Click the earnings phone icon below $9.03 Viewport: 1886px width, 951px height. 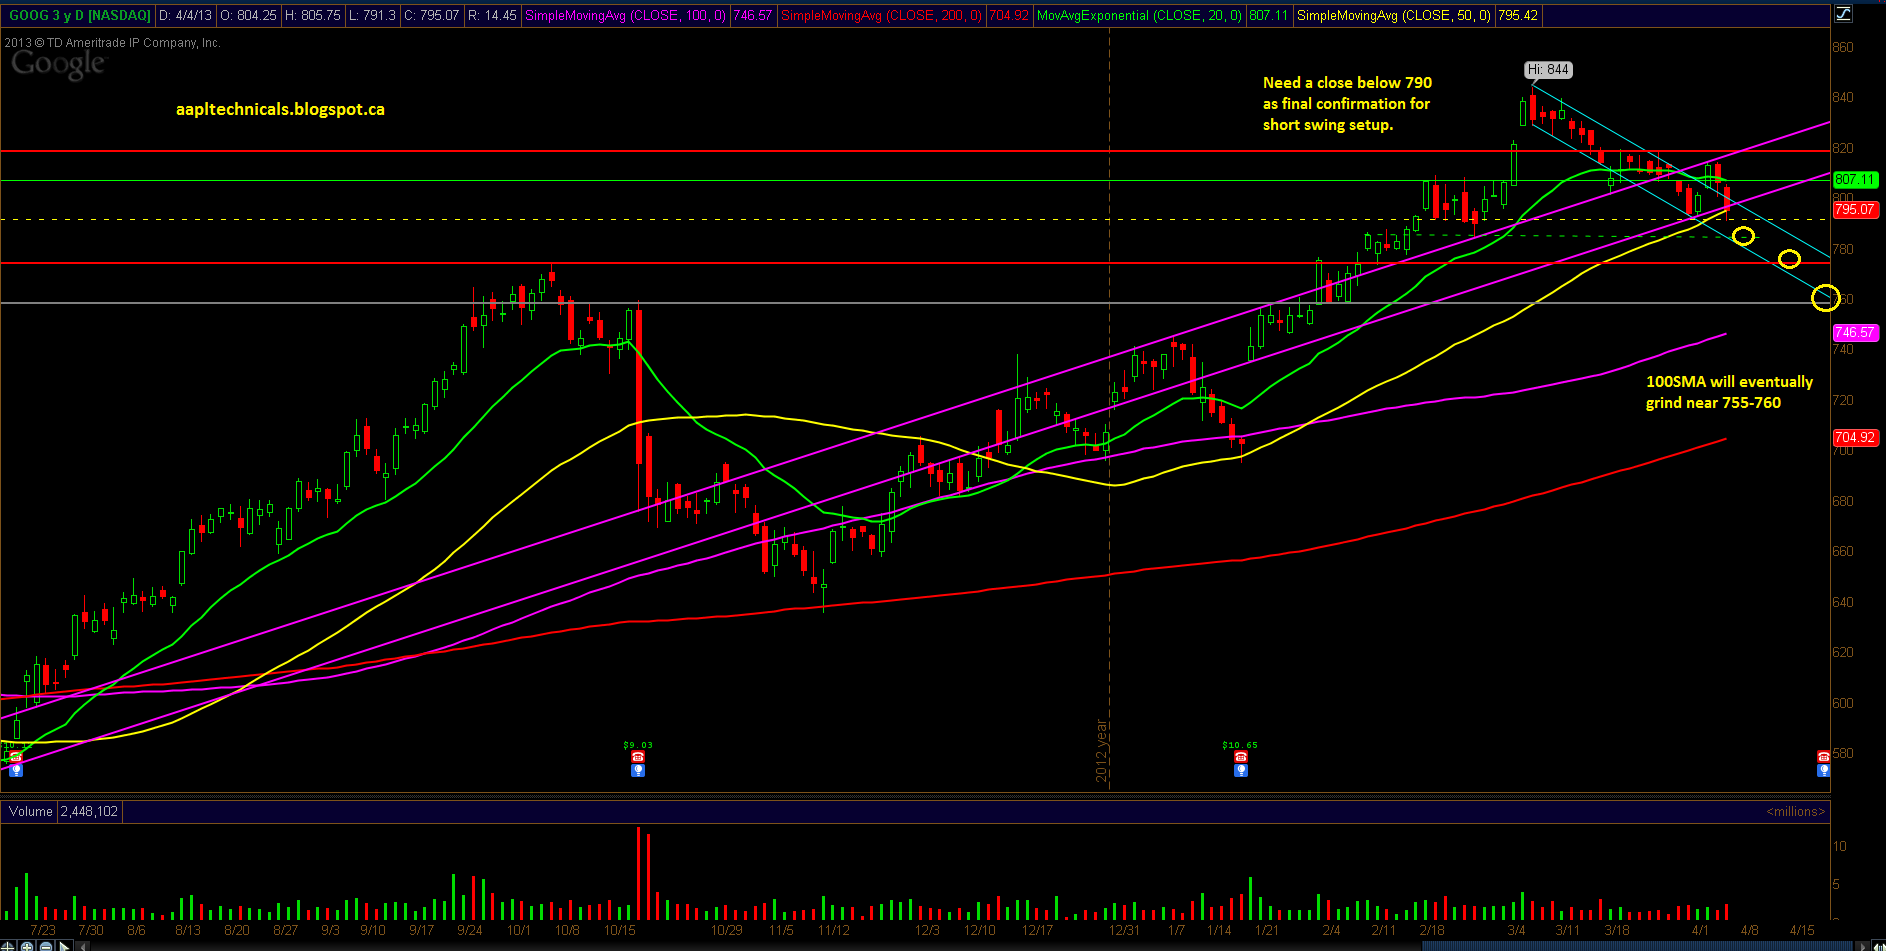pos(638,758)
